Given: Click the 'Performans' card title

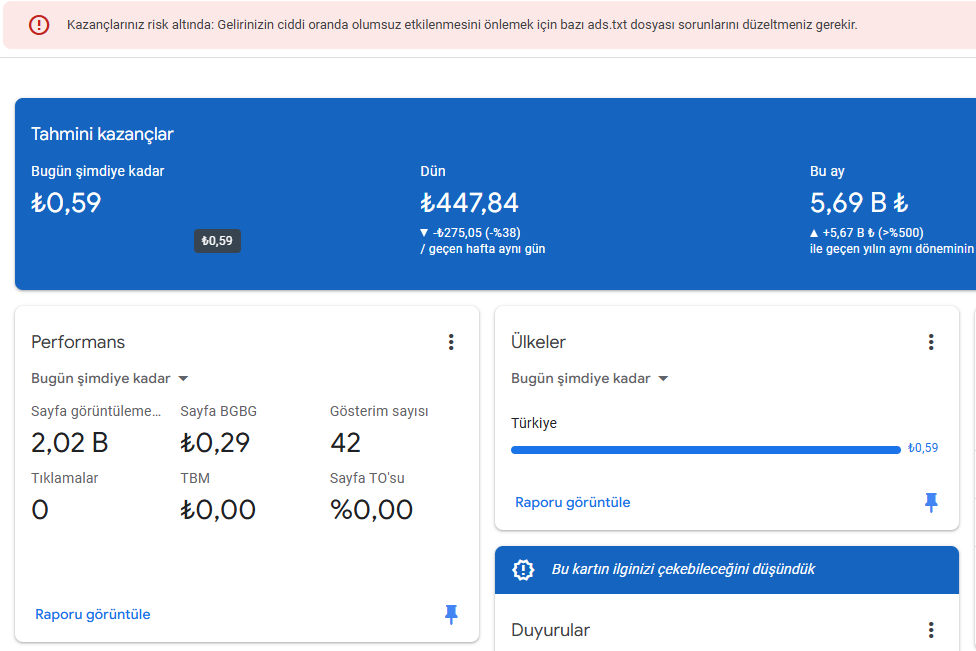Looking at the screenshot, I should [x=78, y=342].
